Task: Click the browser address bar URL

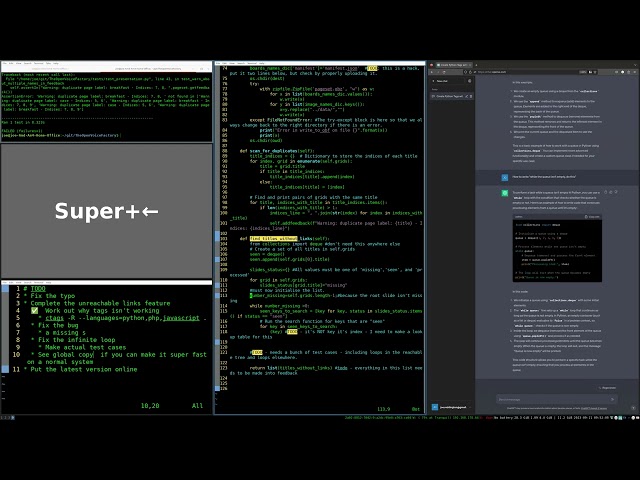Action: pyautogui.click(x=492, y=72)
